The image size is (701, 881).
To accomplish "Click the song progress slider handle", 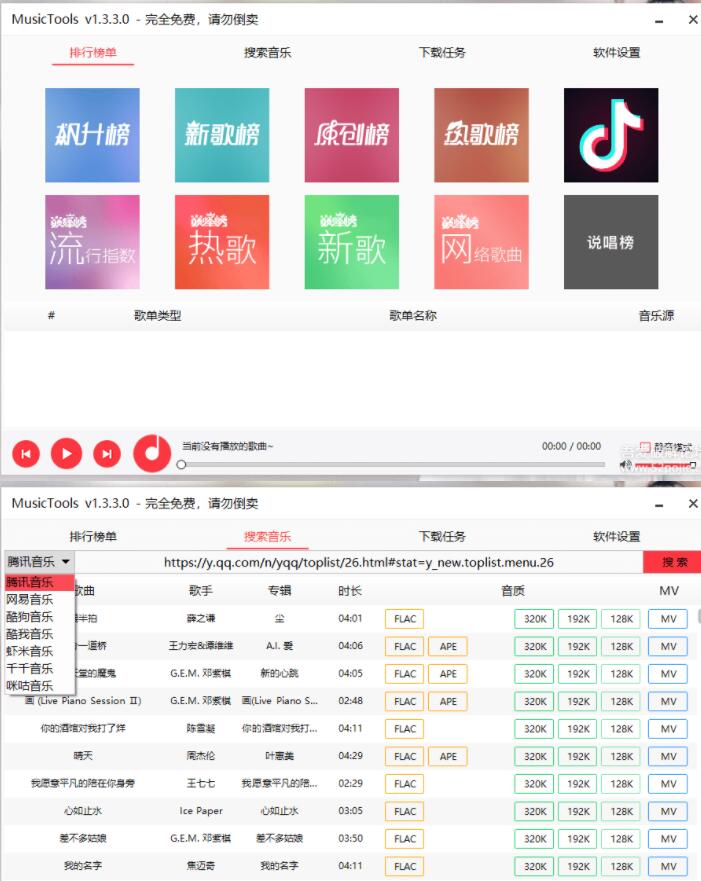I will [181, 465].
